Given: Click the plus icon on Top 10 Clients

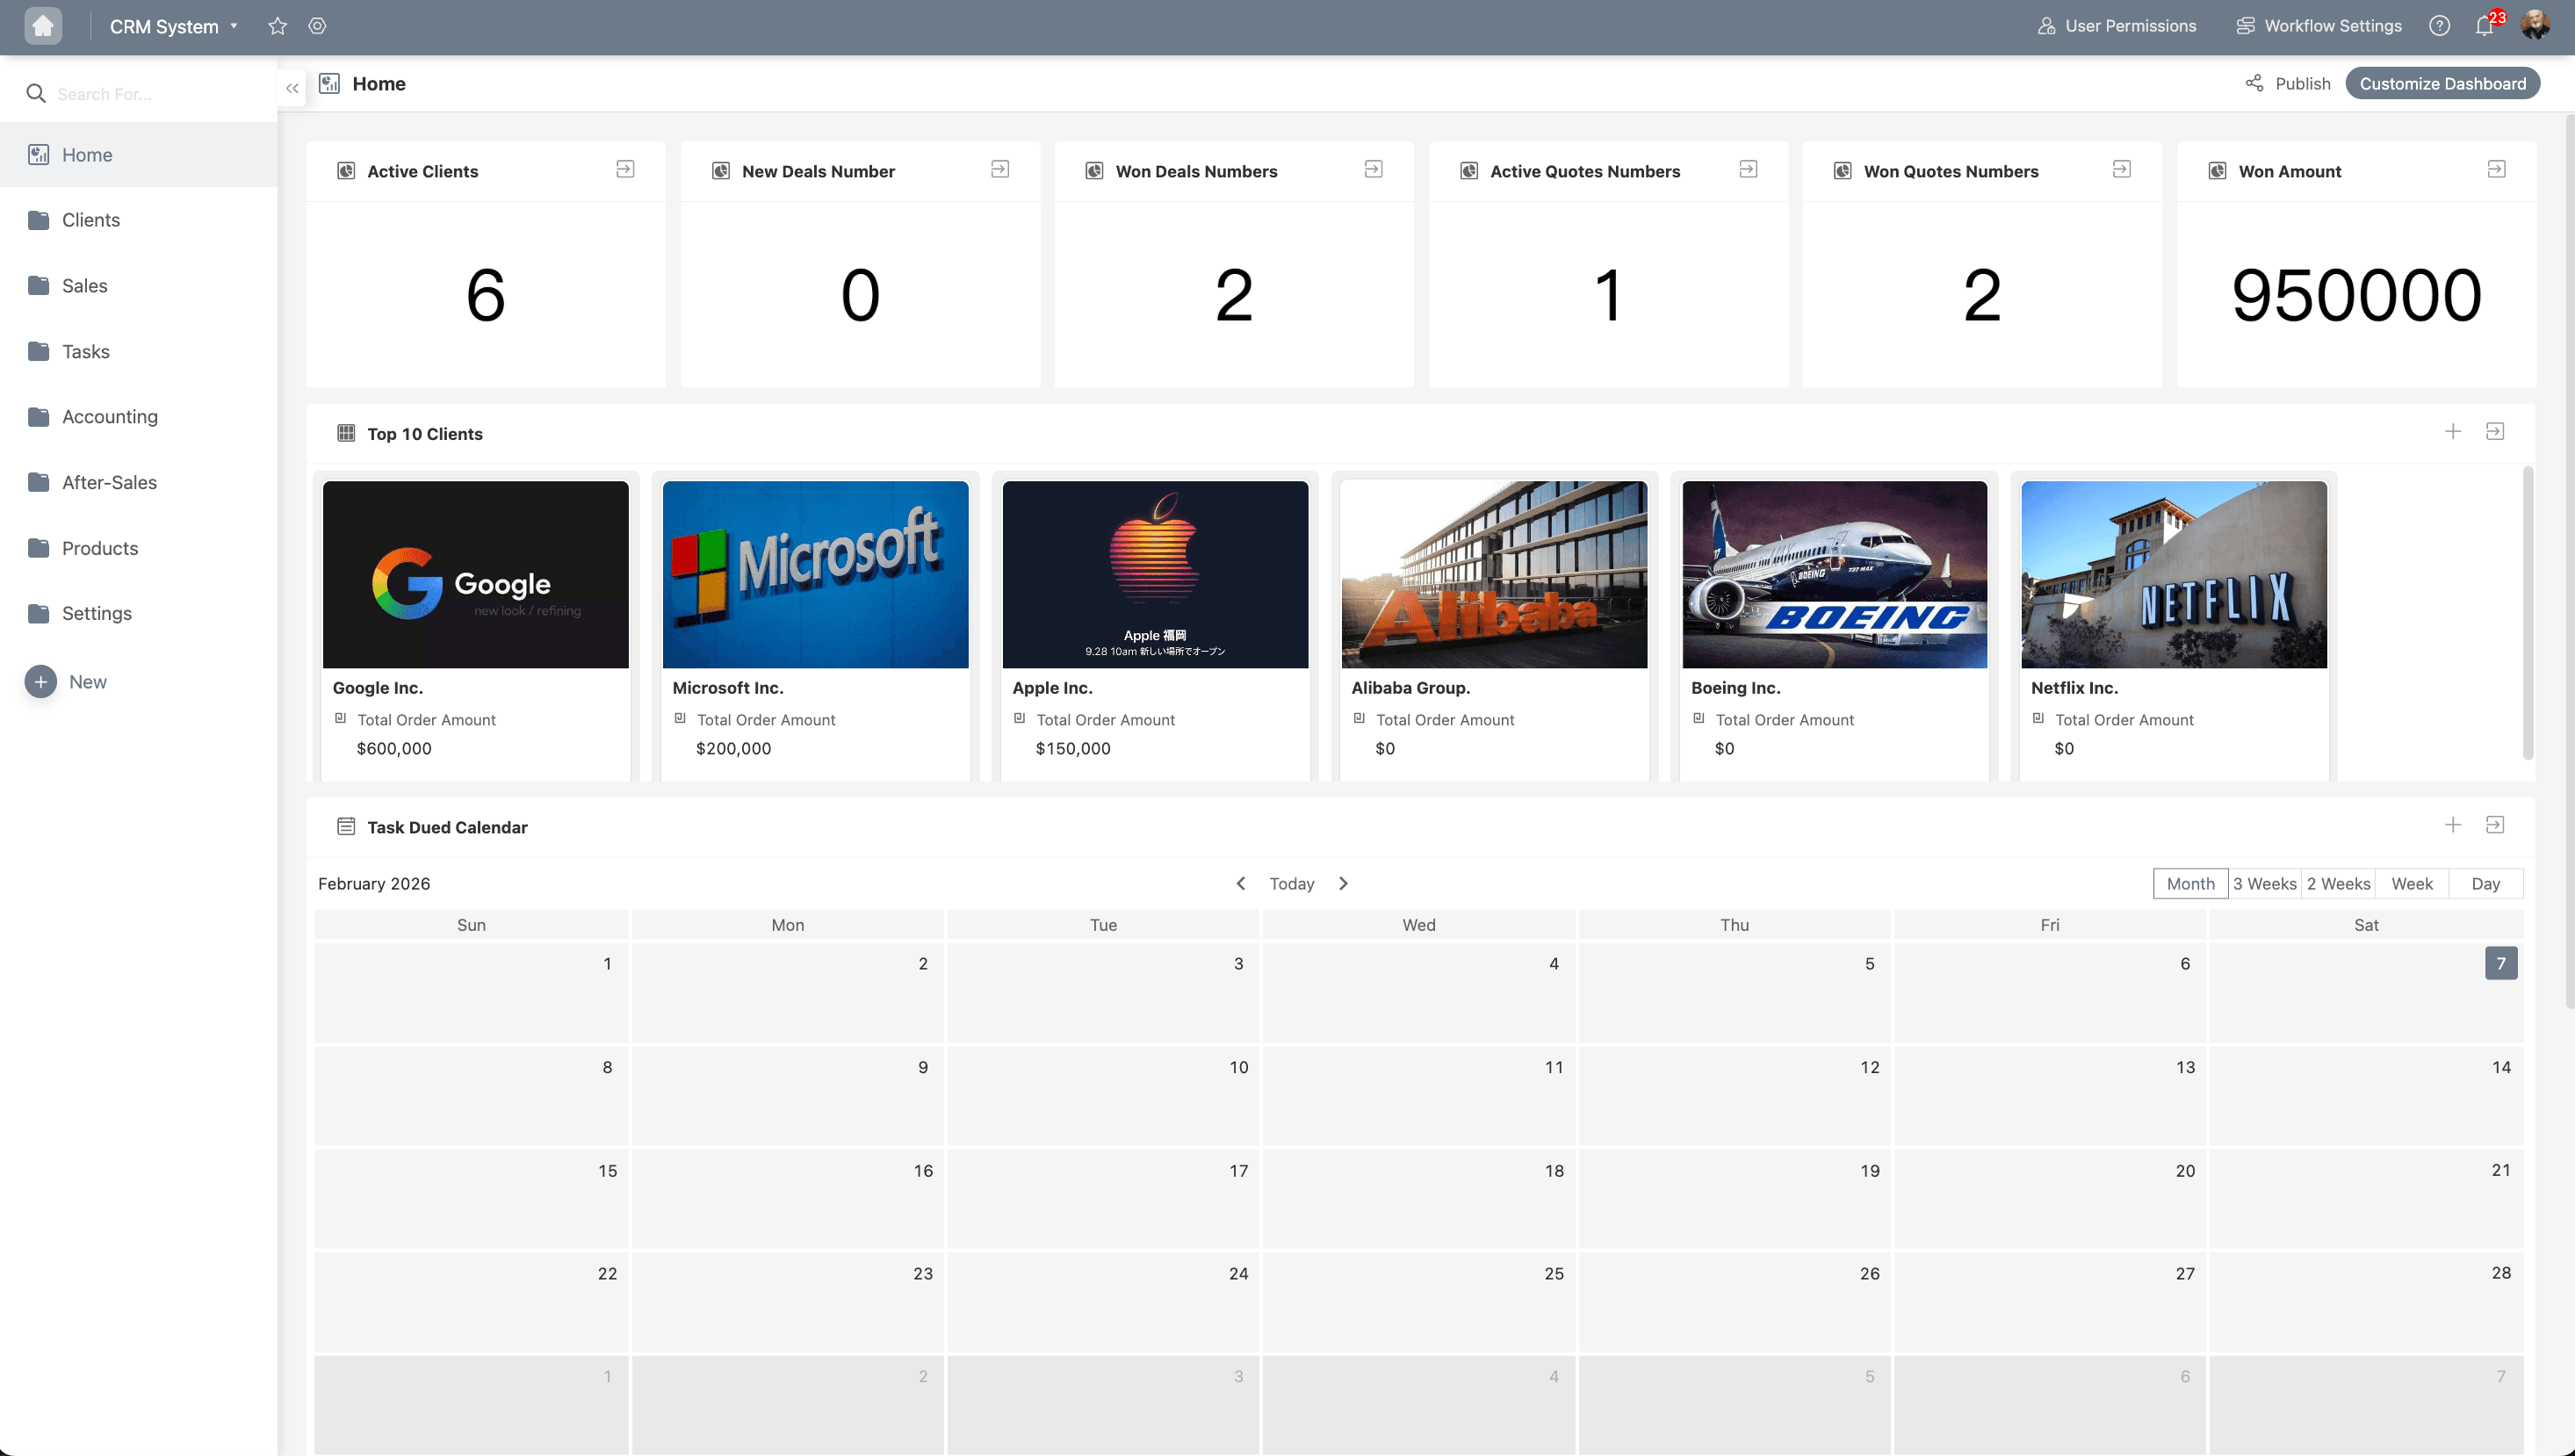Looking at the screenshot, I should [x=2452, y=432].
